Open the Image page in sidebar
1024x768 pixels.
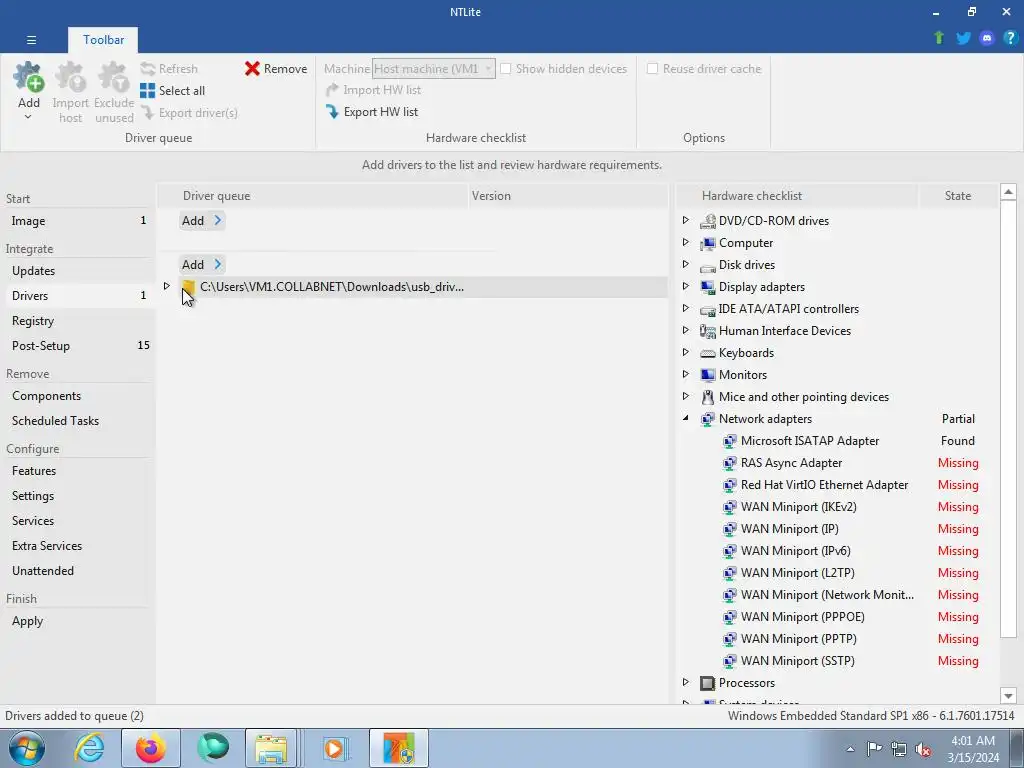click(x=78, y=221)
